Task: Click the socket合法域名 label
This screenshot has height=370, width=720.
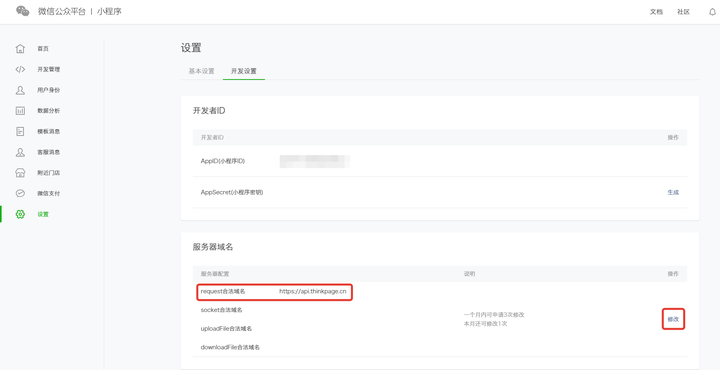Action: pos(221,310)
